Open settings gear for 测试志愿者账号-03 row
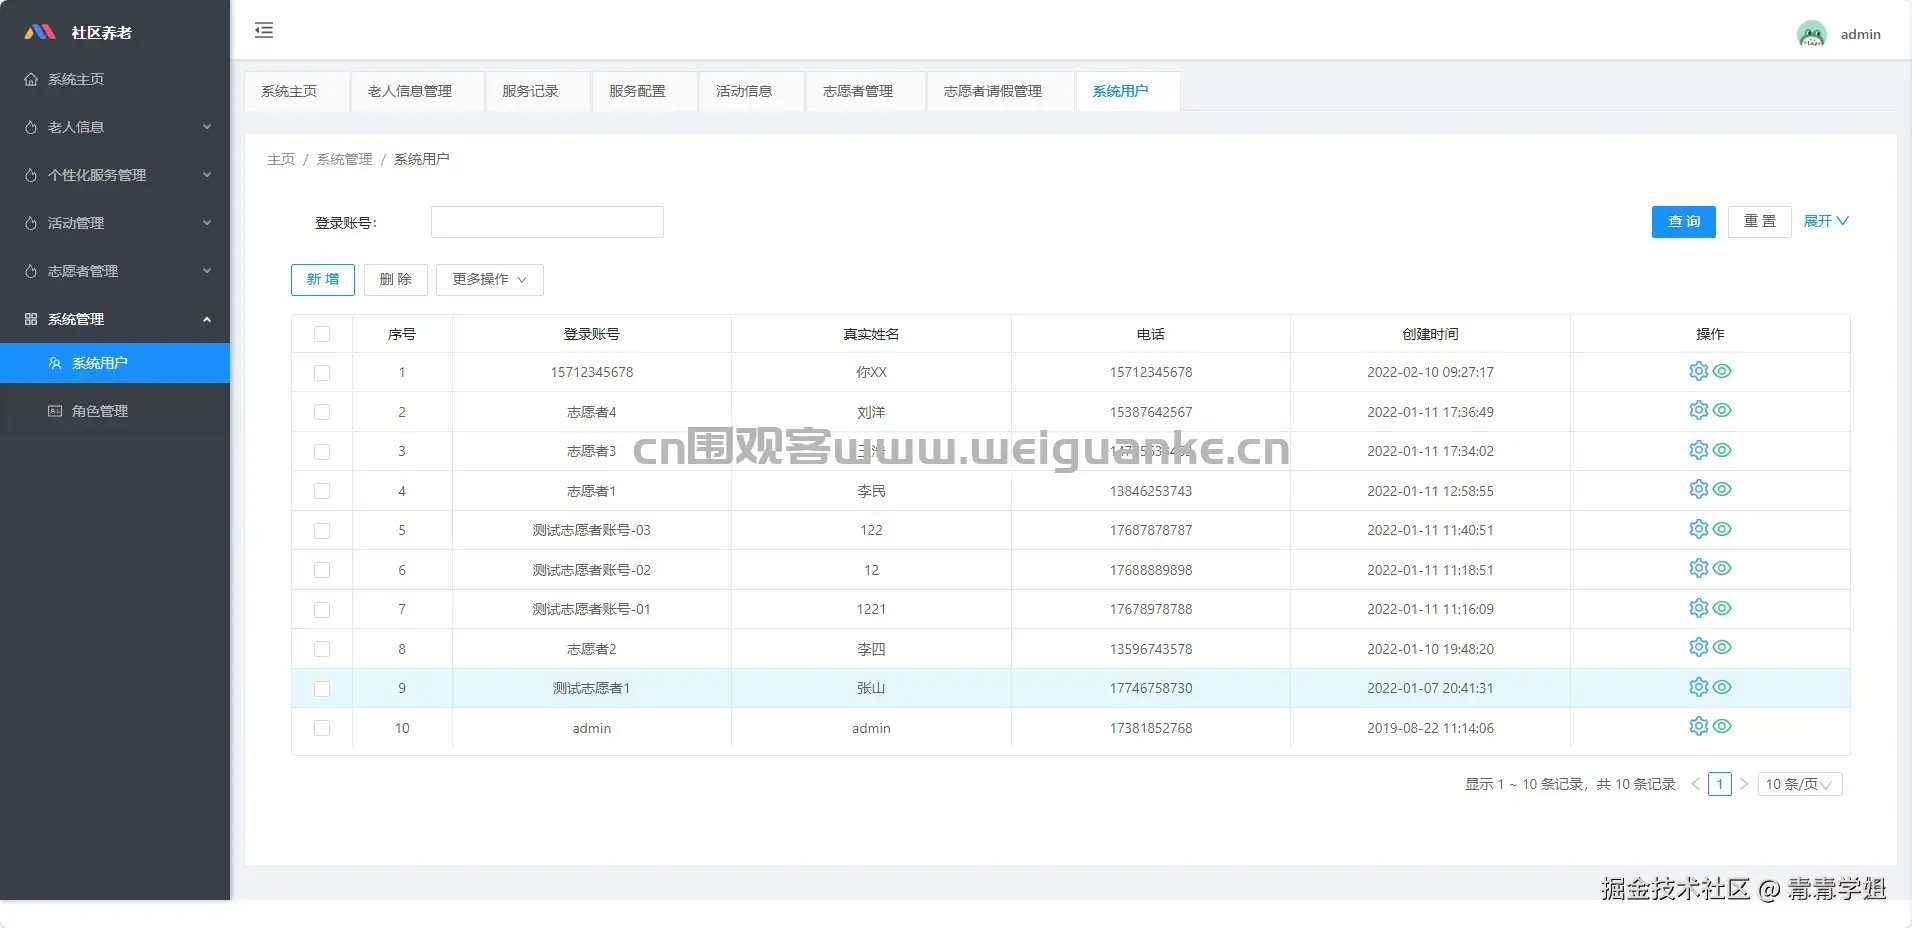This screenshot has width=1912, height=928. click(1698, 529)
